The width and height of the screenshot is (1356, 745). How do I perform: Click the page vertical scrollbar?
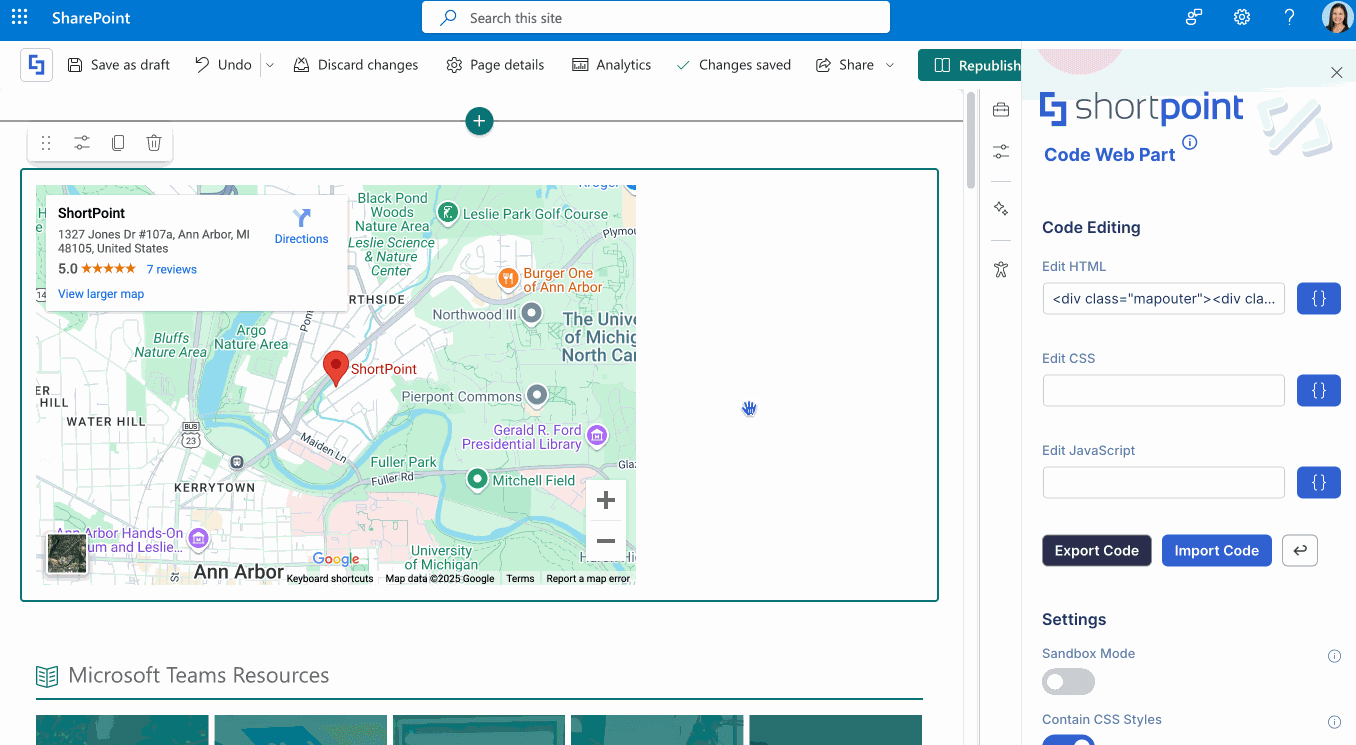click(970, 140)
